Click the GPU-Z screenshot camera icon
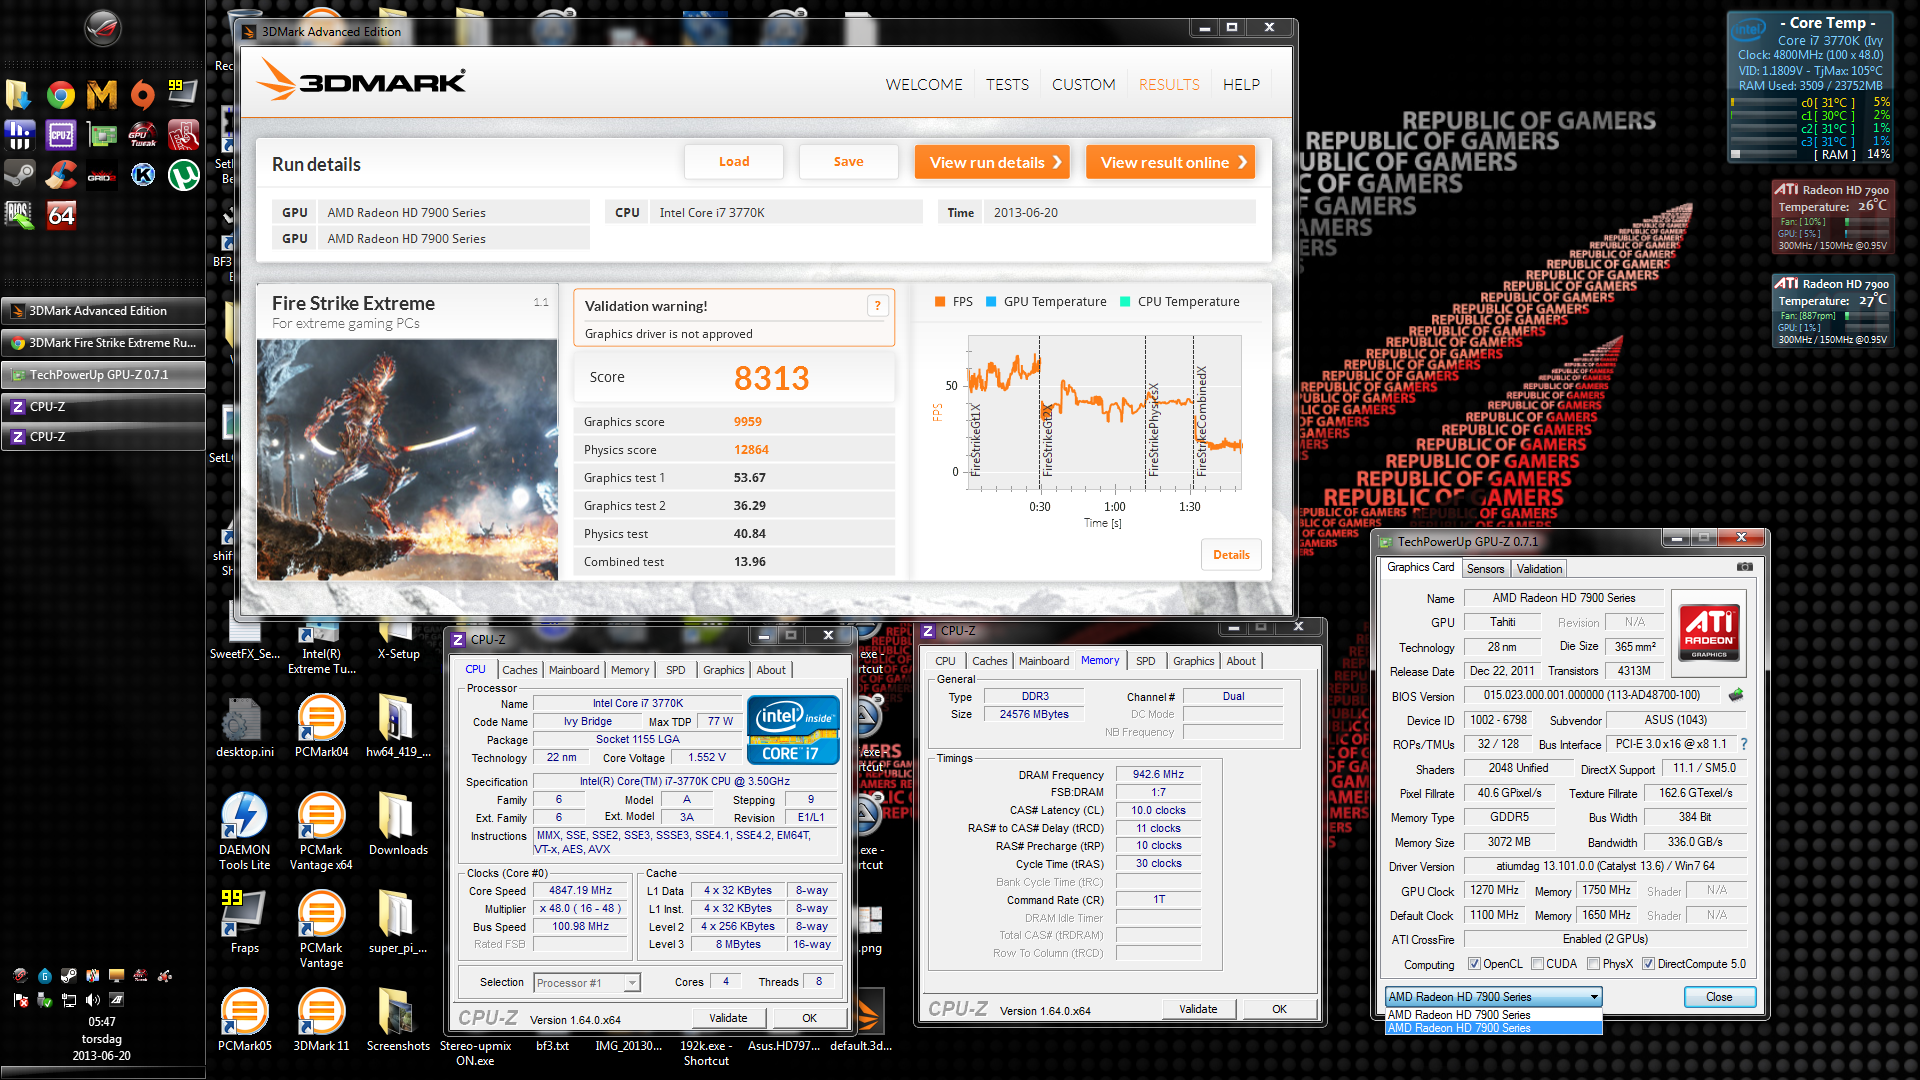The height and width of the screenshot is (1080, 1920). [x=1744, y=567]
